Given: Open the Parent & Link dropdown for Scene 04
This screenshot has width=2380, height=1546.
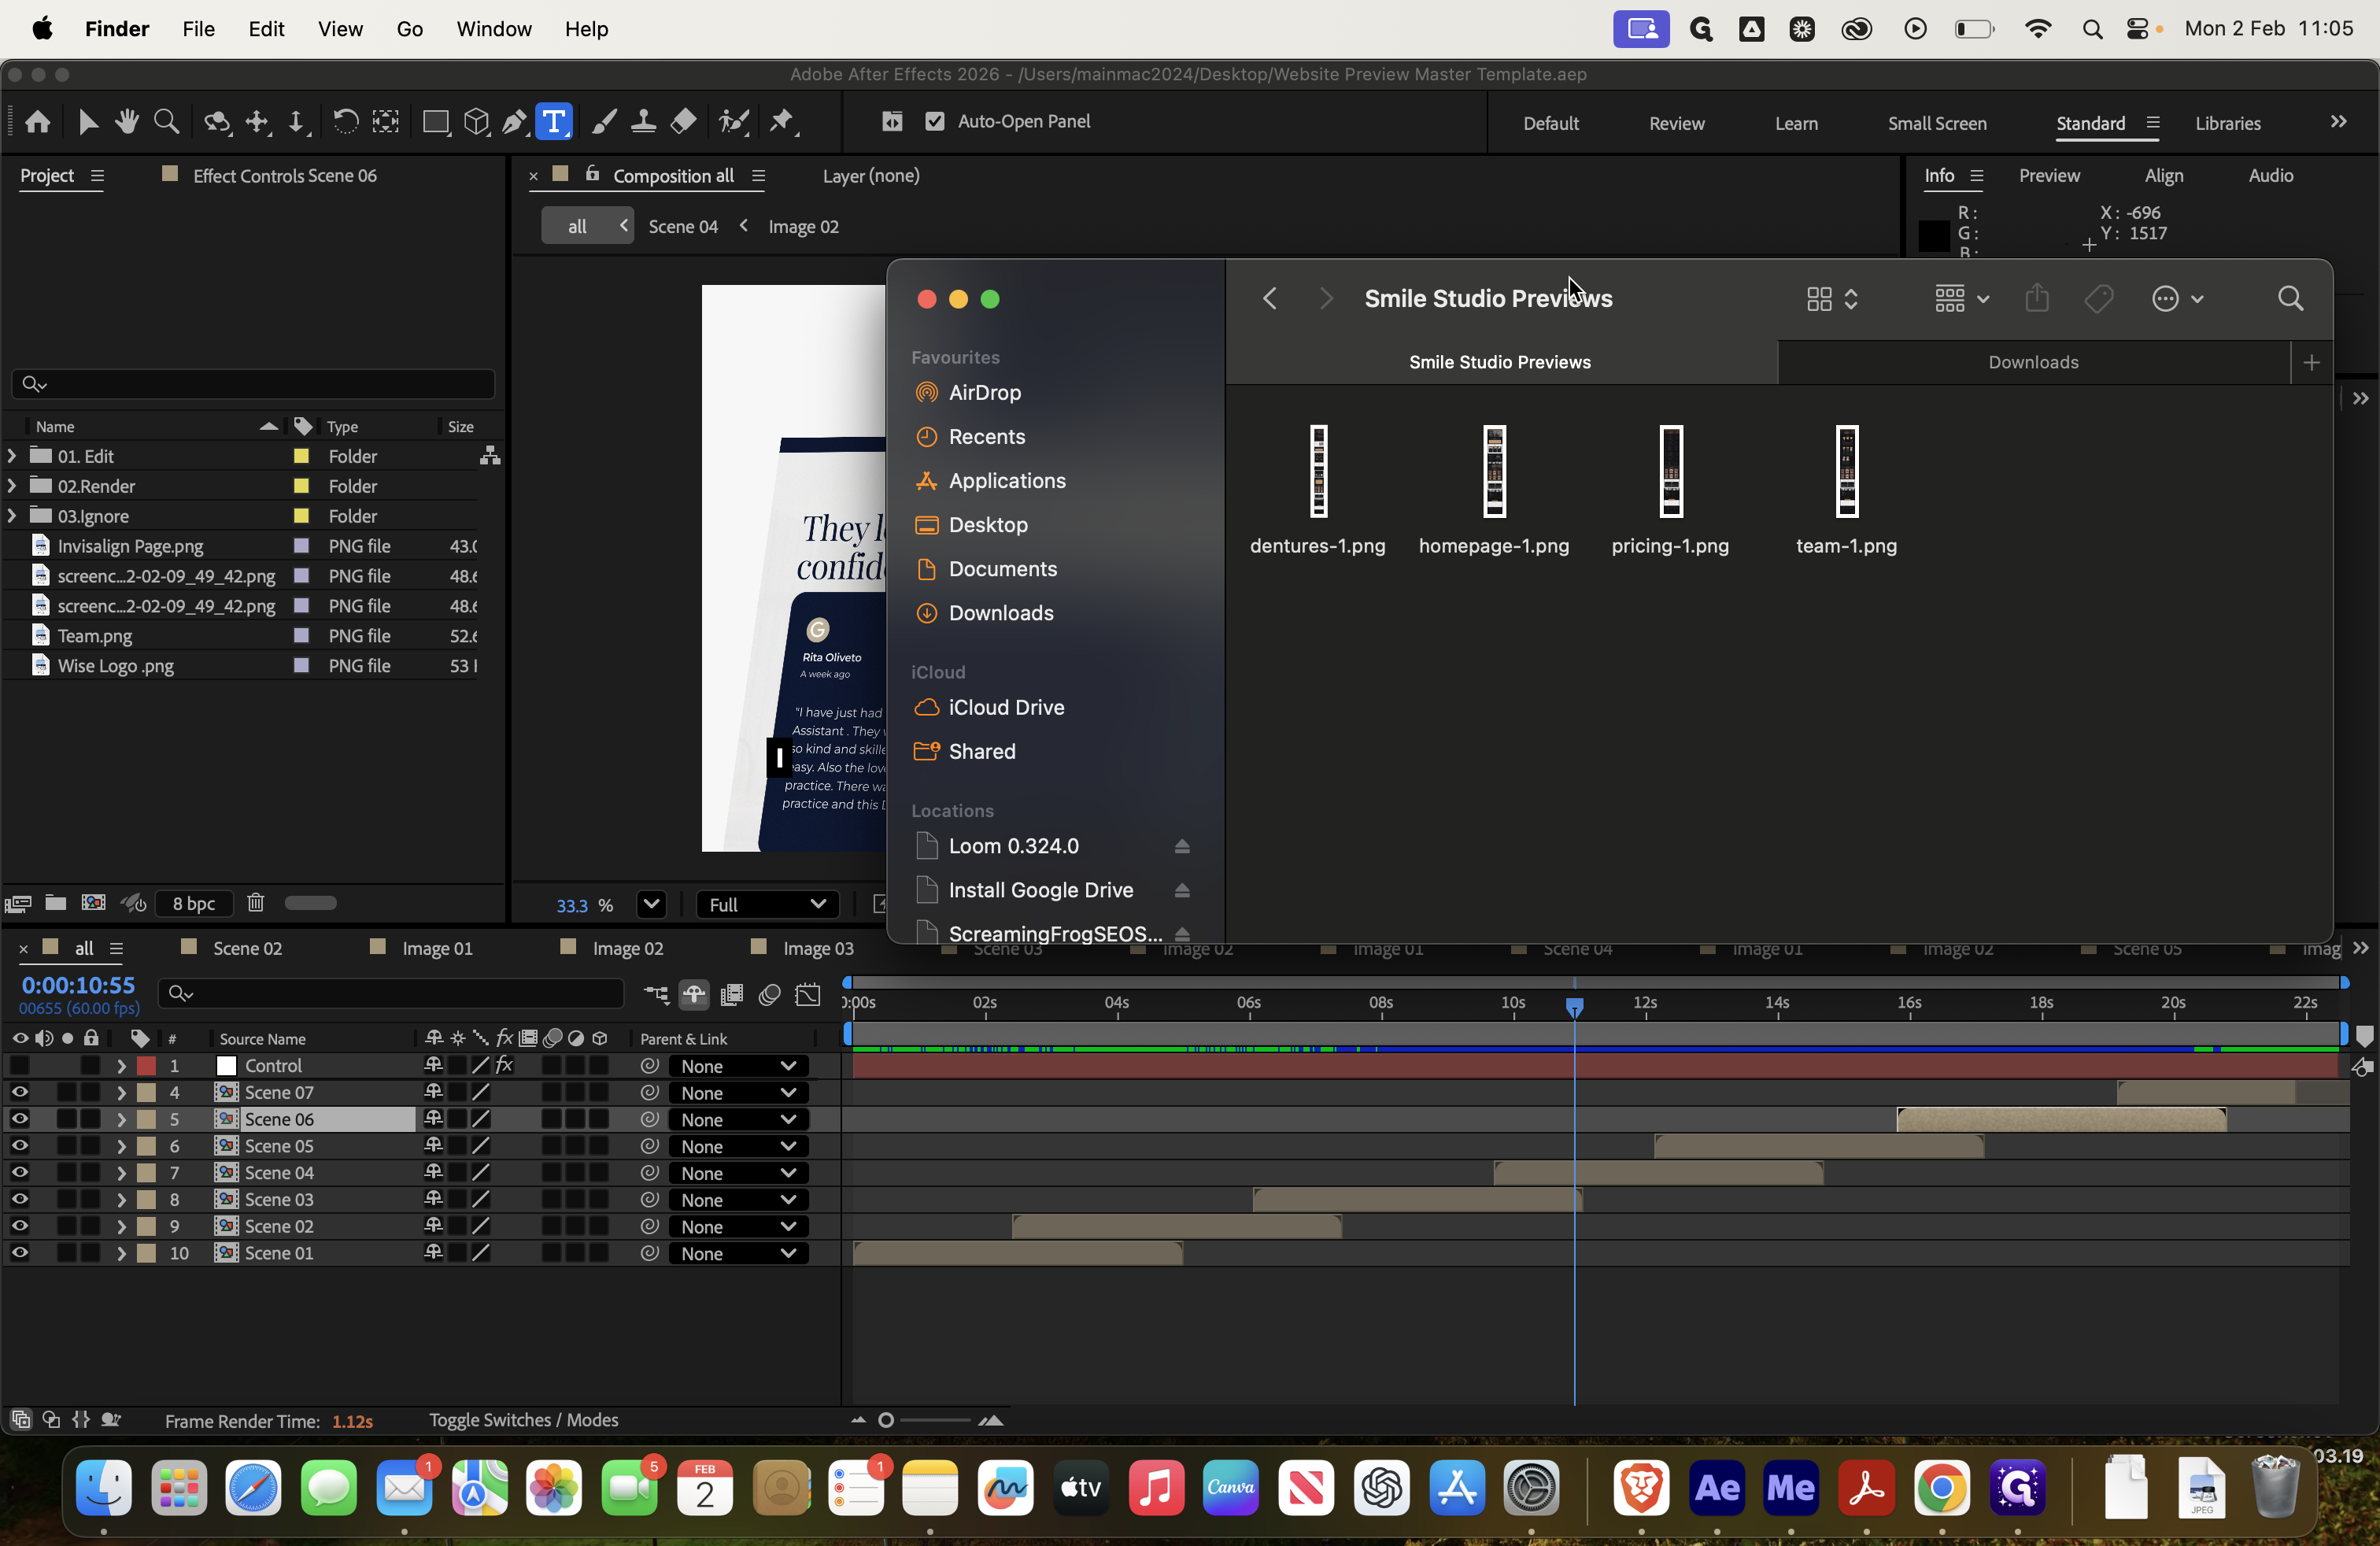Looking at the screenshot, I should point(738,1173).
